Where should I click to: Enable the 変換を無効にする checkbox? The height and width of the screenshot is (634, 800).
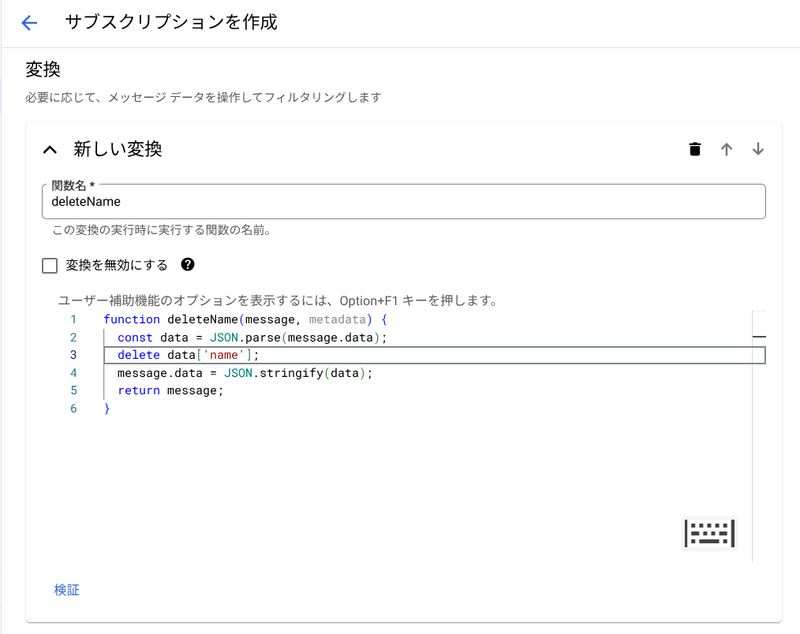pos(49,266)
